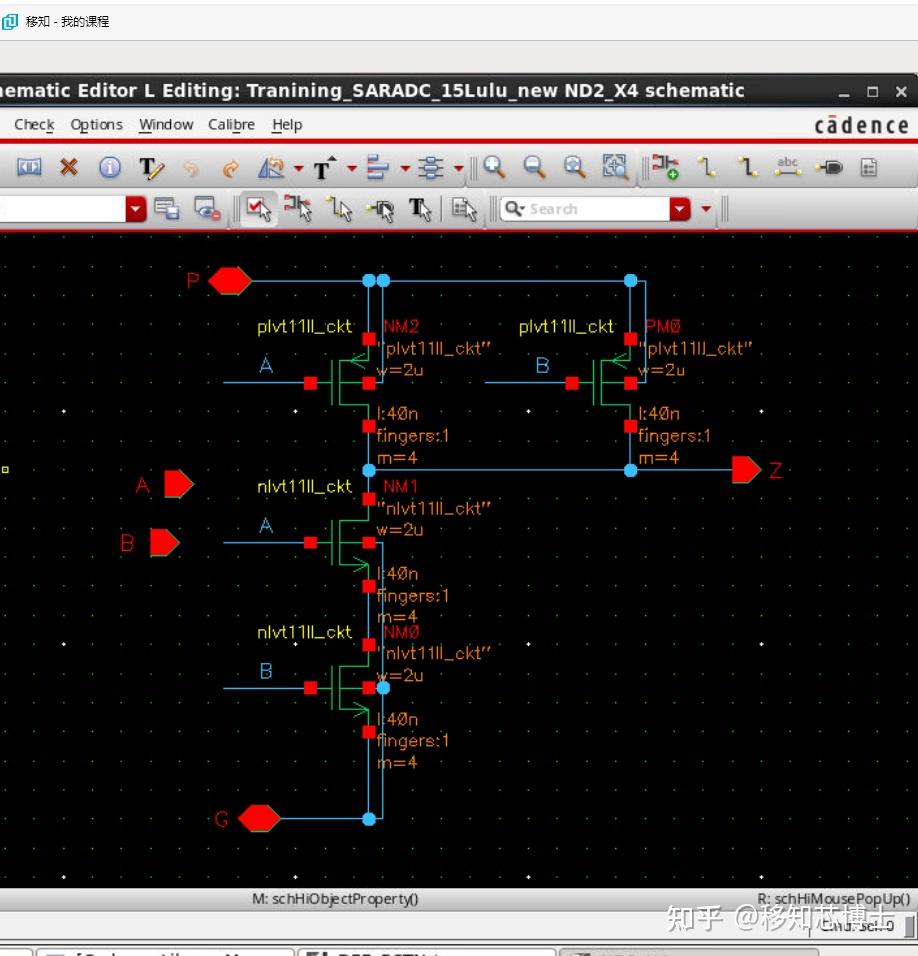Select the Rotate/Flip tool icon

point(271,168)
